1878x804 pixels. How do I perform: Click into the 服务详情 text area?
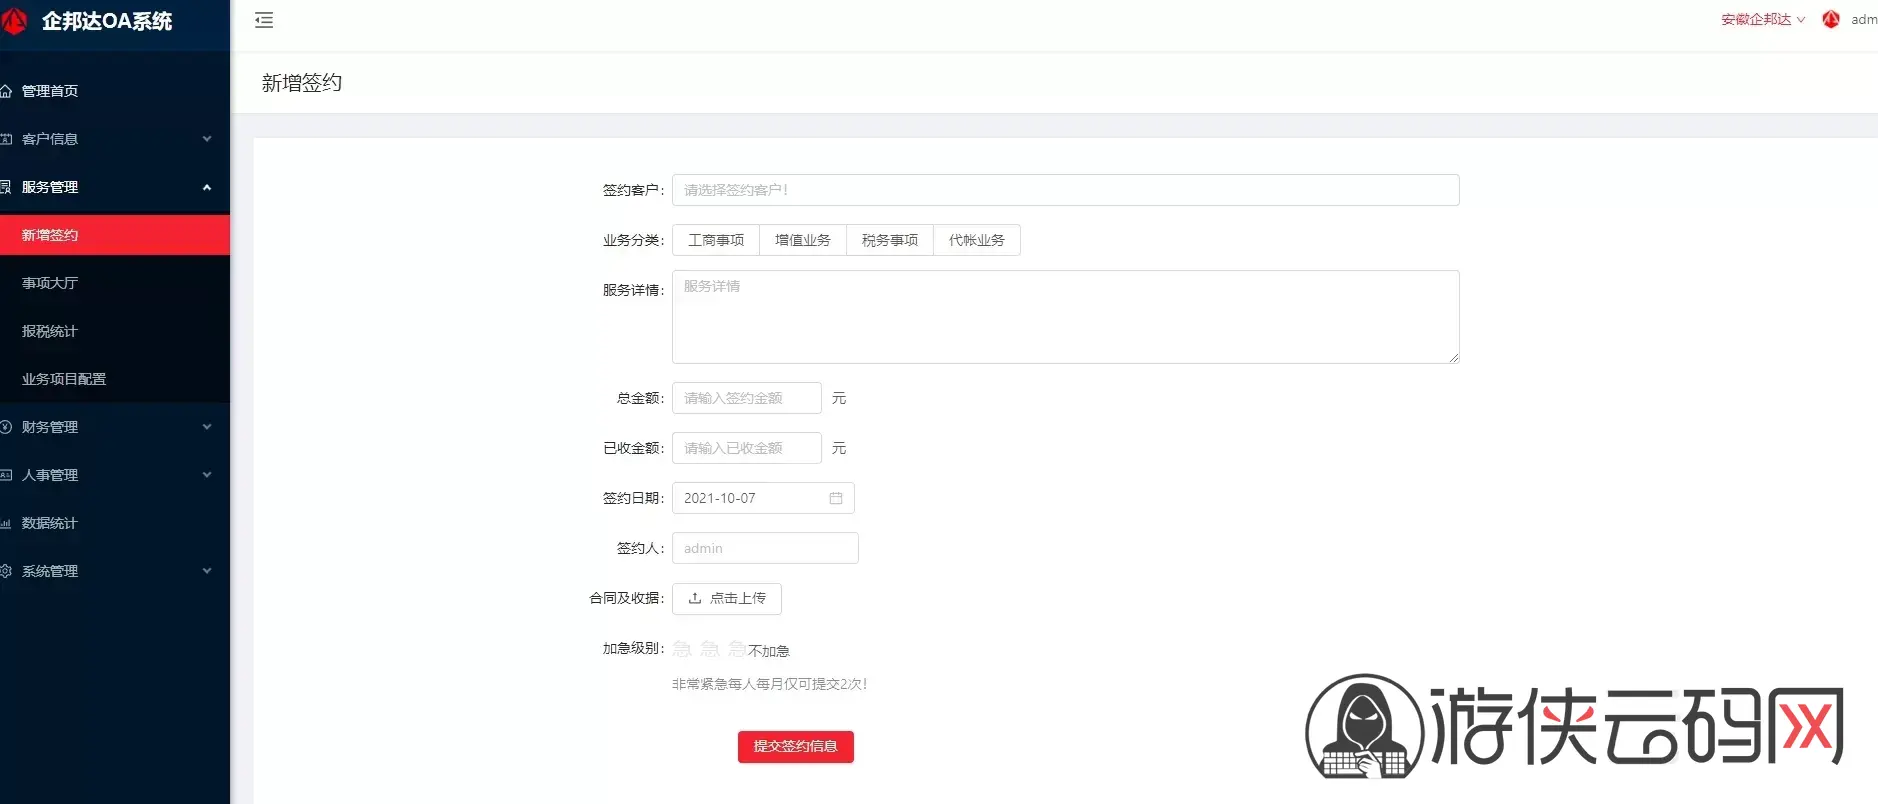point(1065,316)
